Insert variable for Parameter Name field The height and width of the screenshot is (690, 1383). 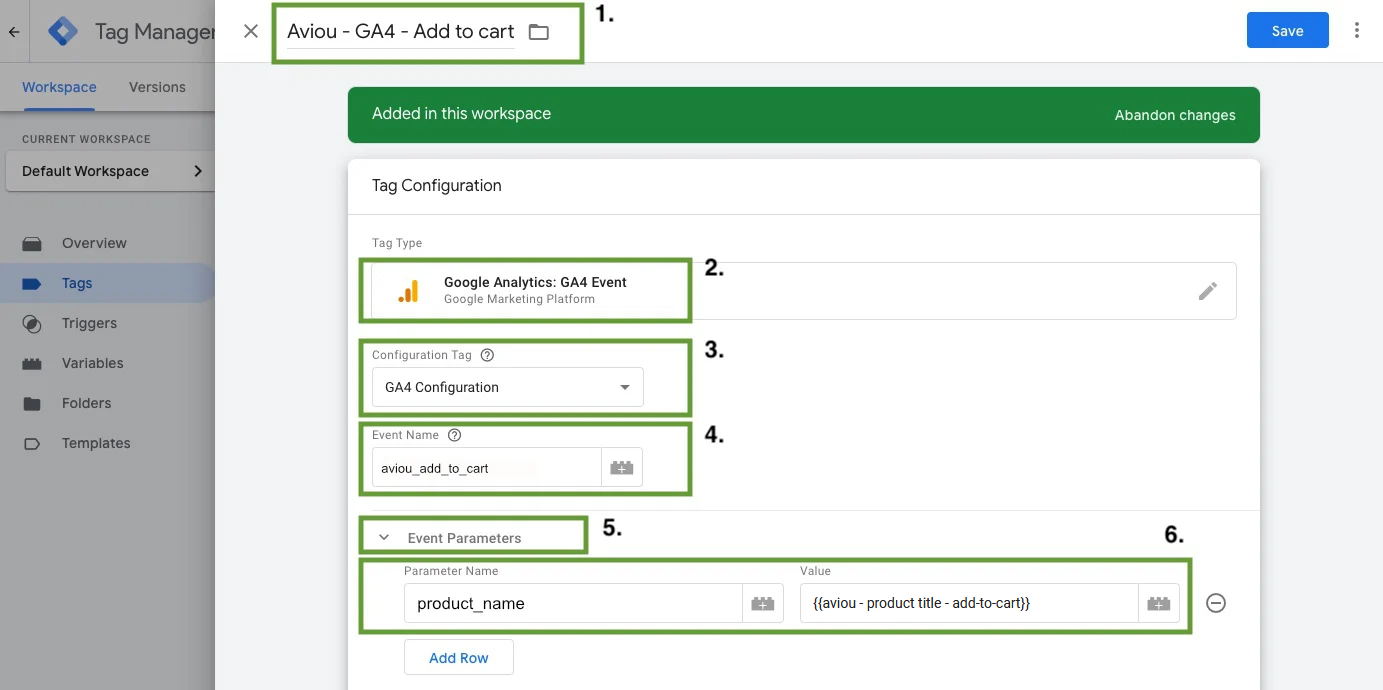tap(763, 603)
